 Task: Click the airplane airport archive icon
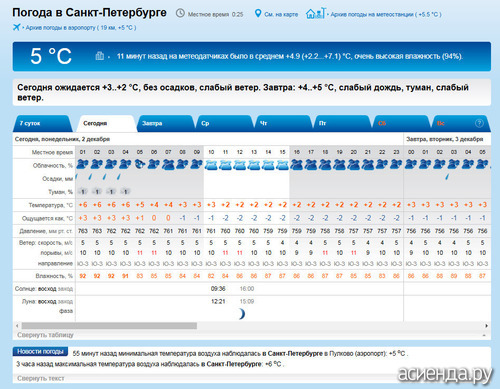click(x=16, y=27)
